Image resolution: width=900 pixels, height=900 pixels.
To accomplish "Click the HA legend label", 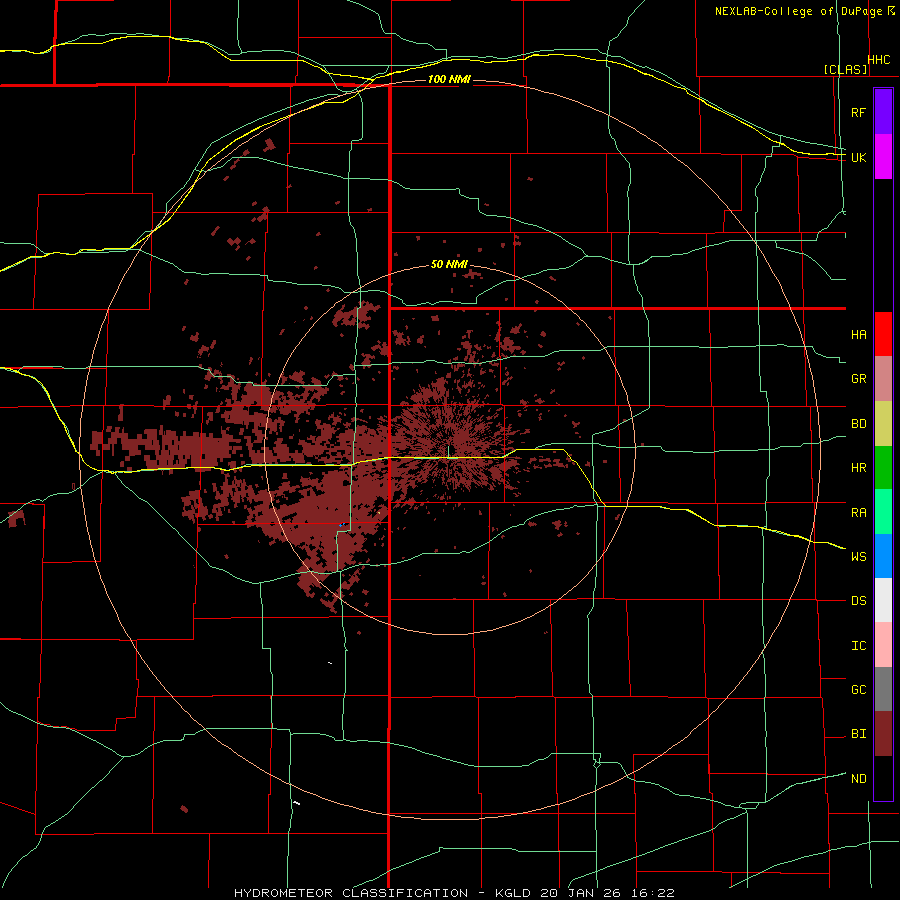I will 858,335.
